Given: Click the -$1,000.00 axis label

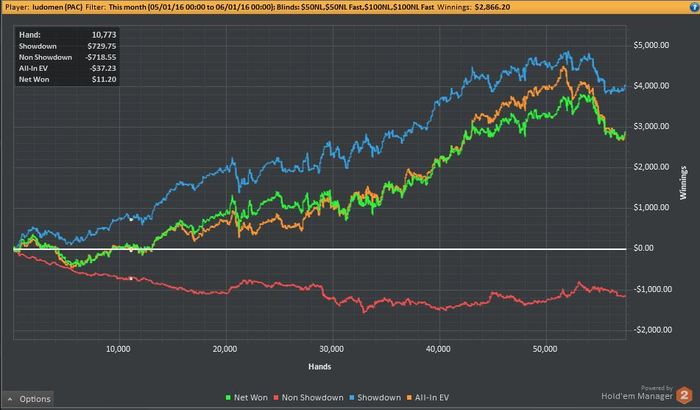Looking at the screenshot, I should tap(653, 289).
